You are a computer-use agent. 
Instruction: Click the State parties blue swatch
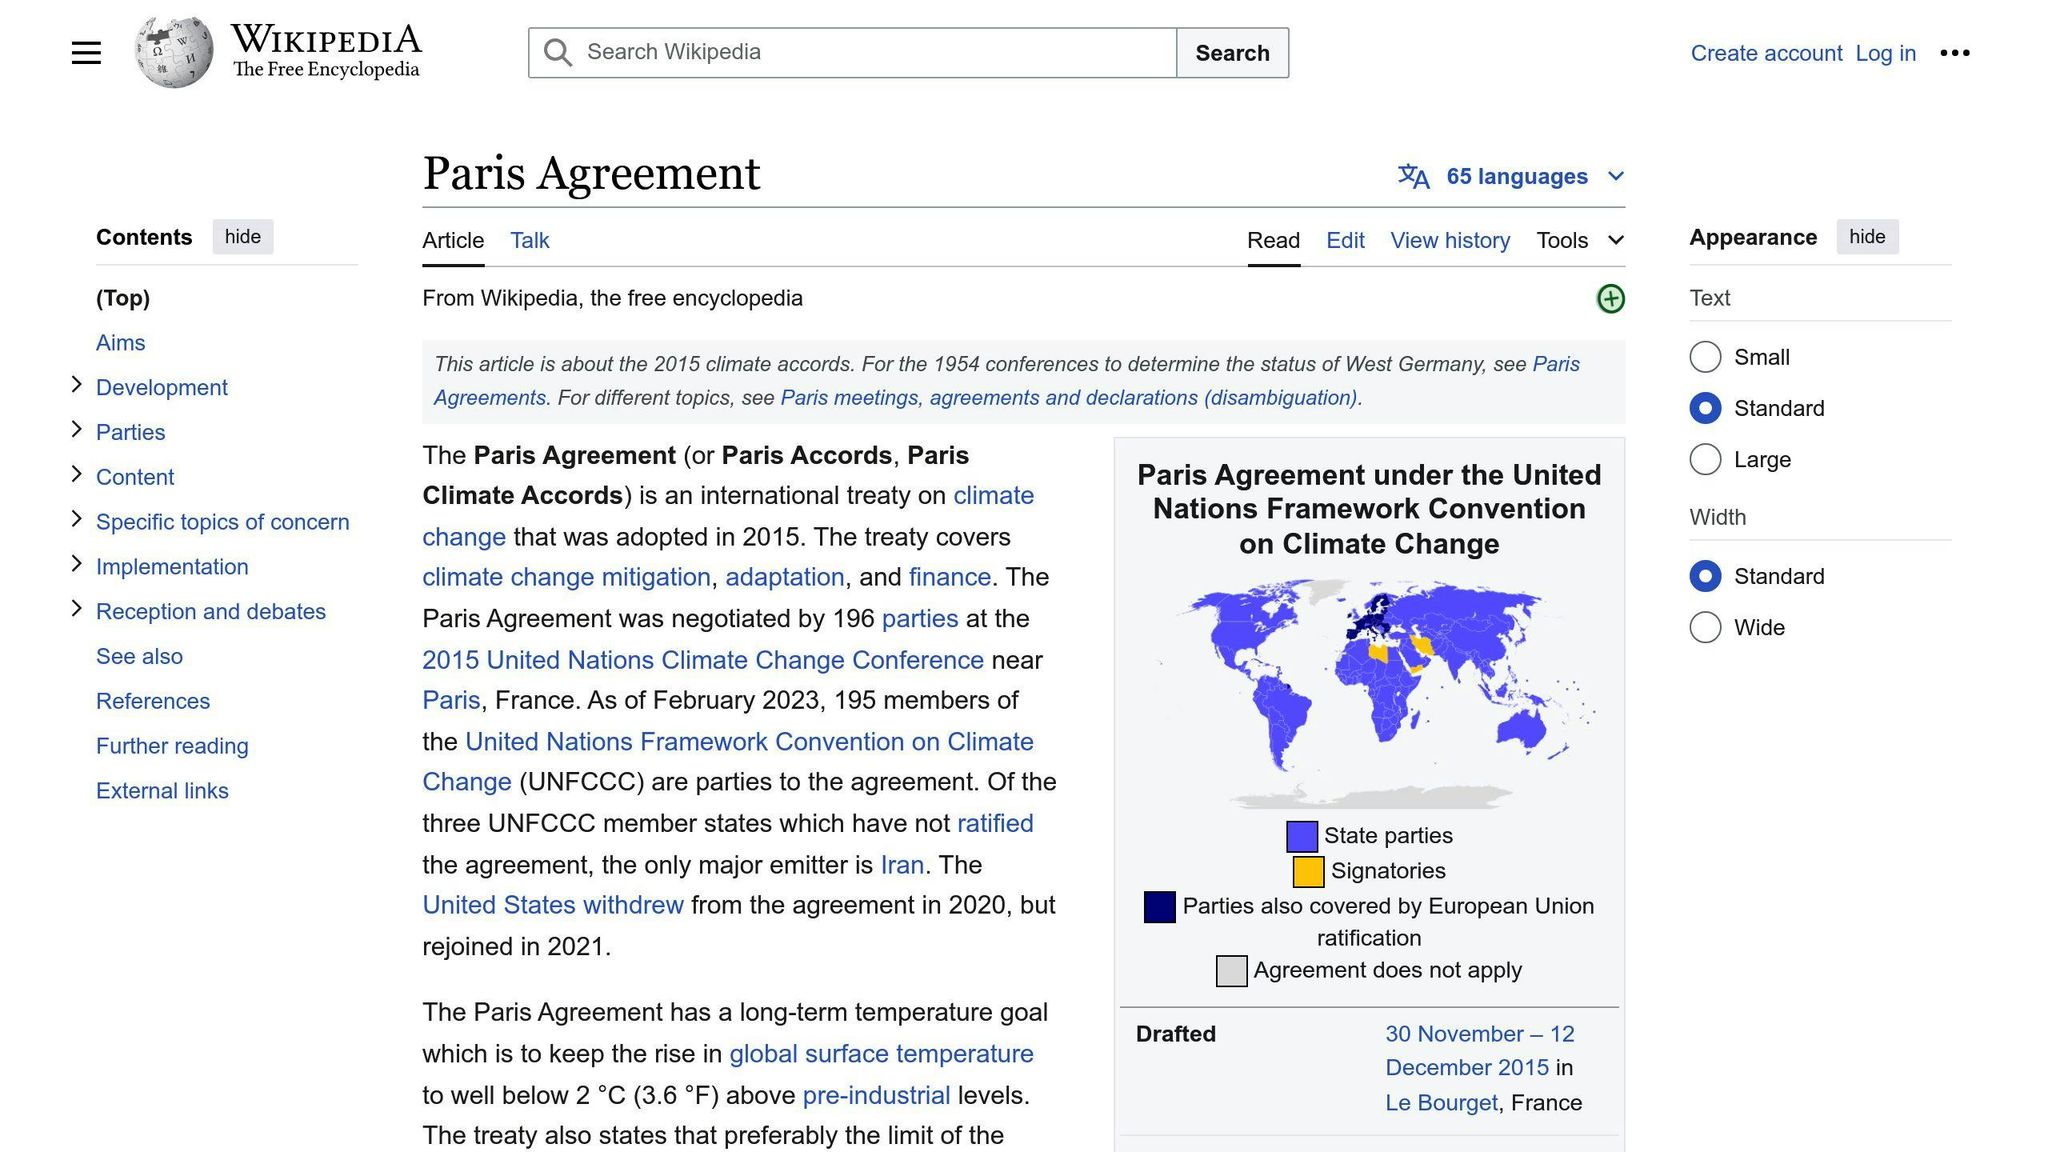click(1301, 836)
